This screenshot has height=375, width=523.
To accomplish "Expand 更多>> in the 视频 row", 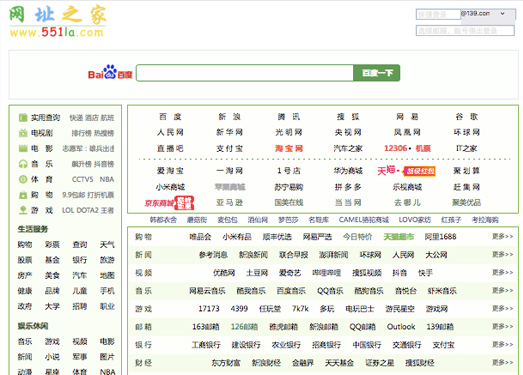I will (x=502, y=273).
